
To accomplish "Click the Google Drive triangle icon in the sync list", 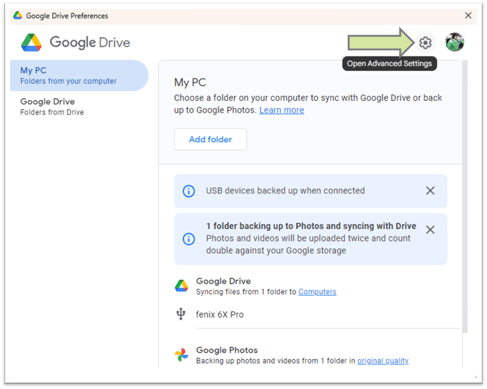I will (181, 286).
